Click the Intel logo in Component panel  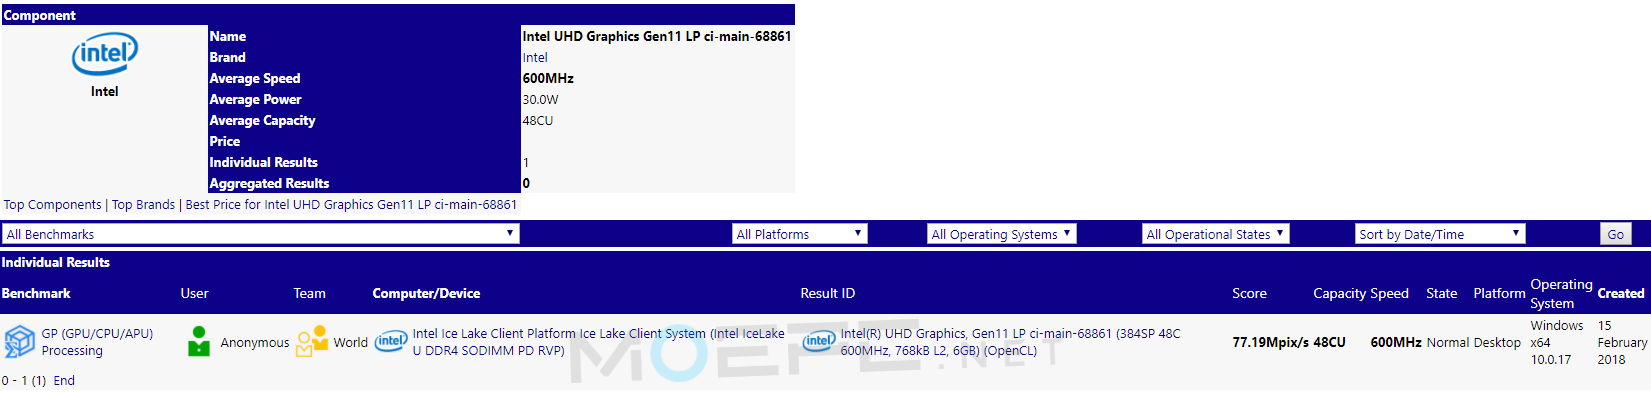coord(105,54)
